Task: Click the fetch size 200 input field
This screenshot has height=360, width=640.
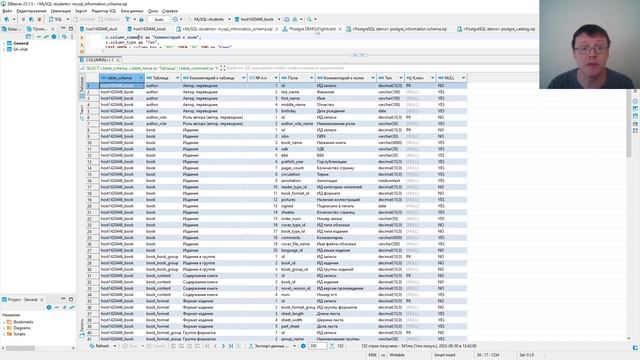Action: [318, 346]
